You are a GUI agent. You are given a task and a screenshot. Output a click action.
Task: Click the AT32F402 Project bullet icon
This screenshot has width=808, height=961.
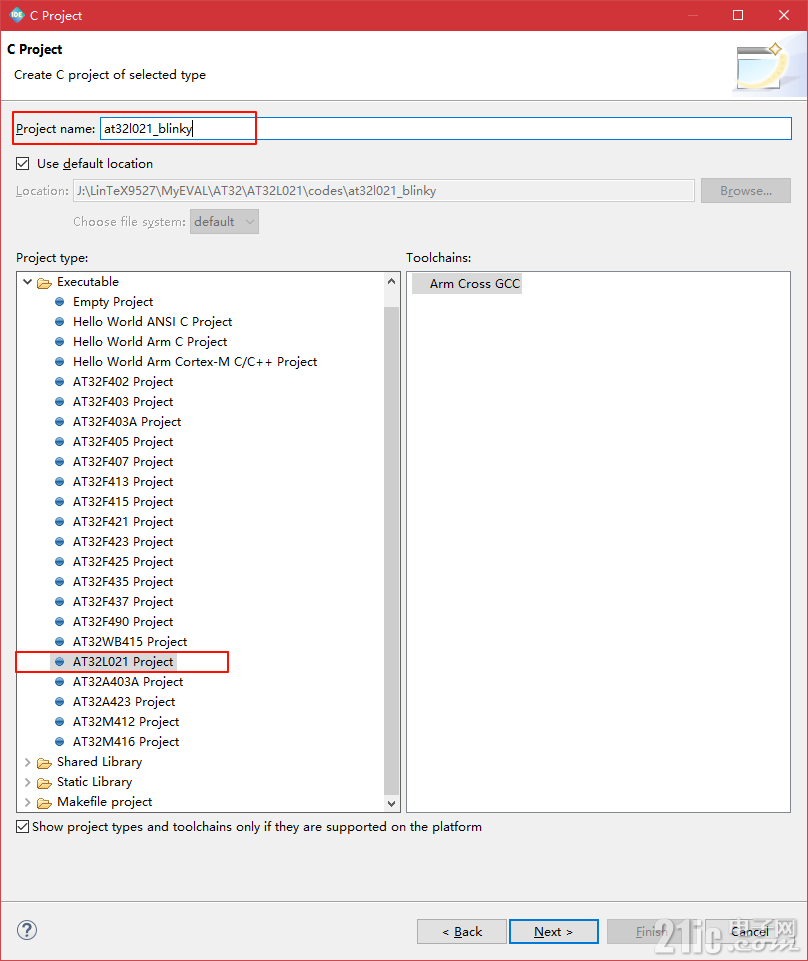59,381
